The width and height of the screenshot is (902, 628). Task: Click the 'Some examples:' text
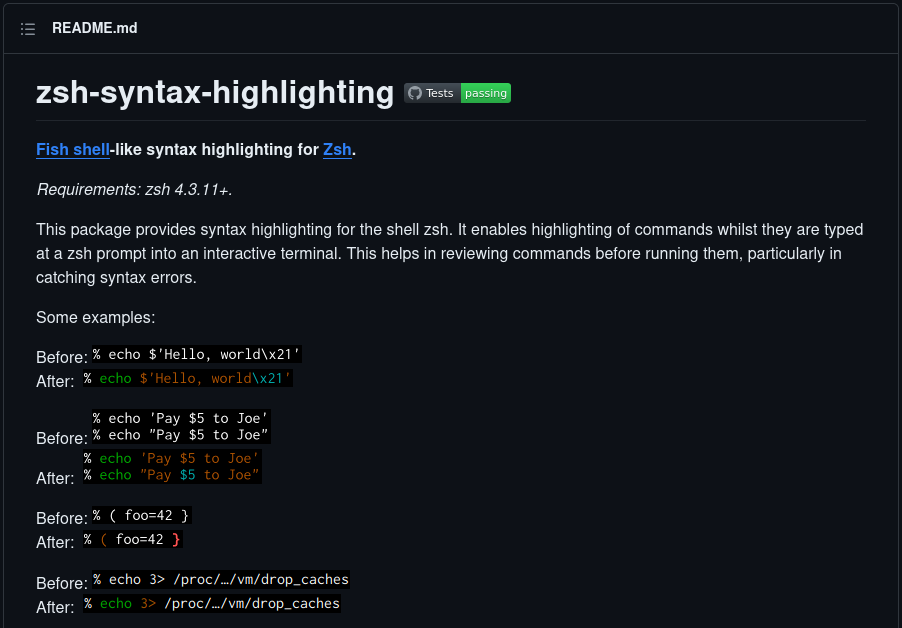point(95,317)
